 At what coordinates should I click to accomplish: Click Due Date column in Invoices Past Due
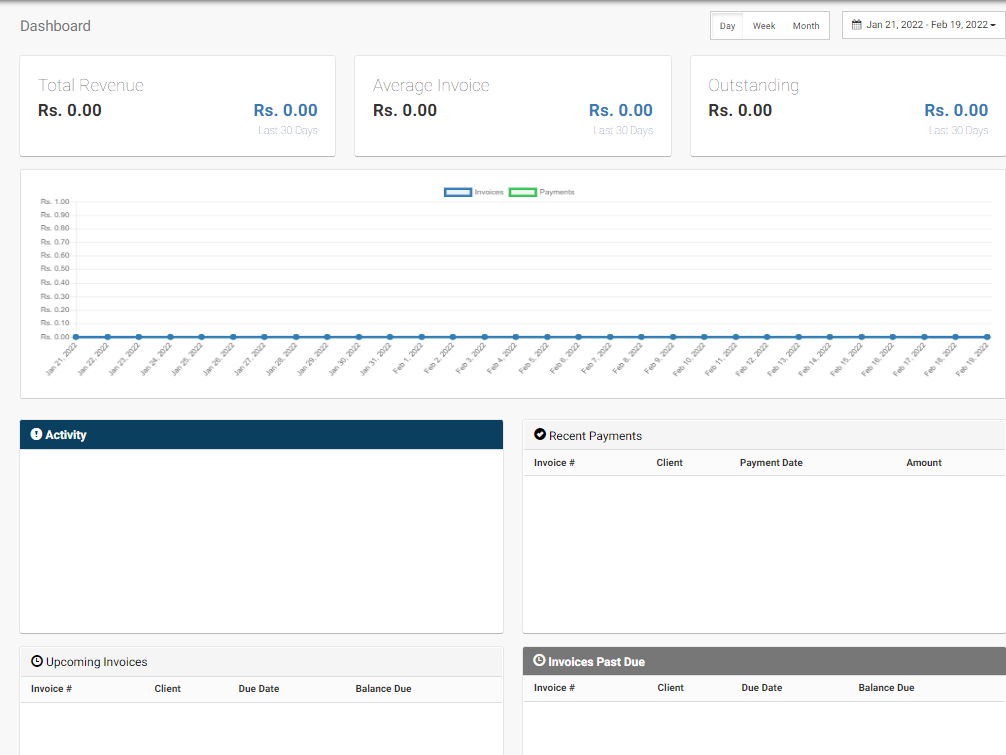(x=762, y=687)
